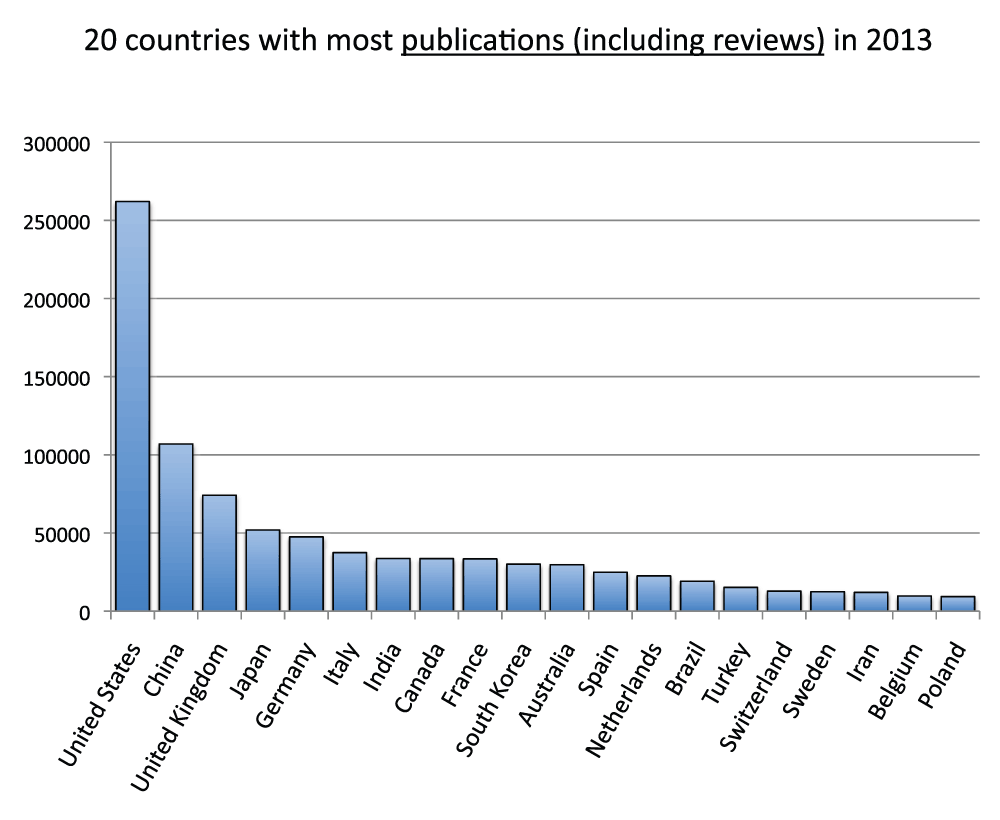1000x820 pixels.
Task: Click the underlined "publications (including reviews)" title text
Action: tap(612, 42)
